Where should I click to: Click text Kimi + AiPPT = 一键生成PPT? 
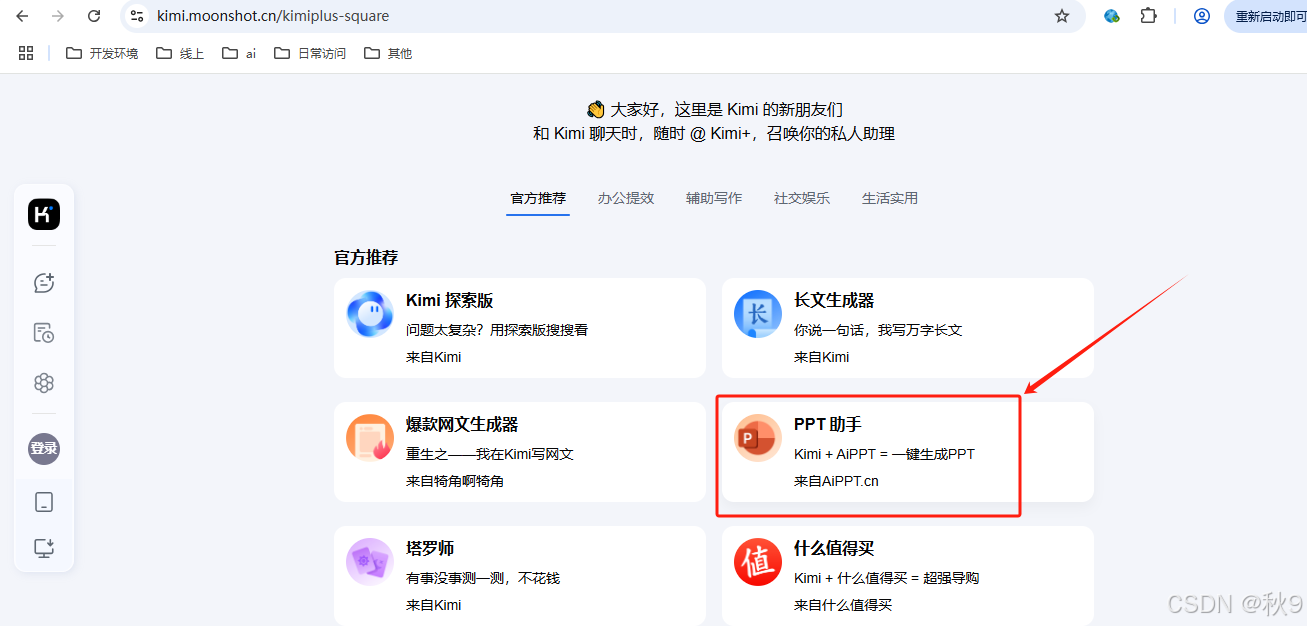(x=884, y=454)
